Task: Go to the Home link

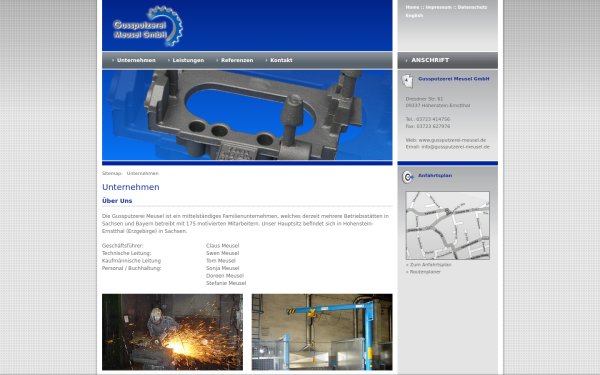Action: point(412,7)
